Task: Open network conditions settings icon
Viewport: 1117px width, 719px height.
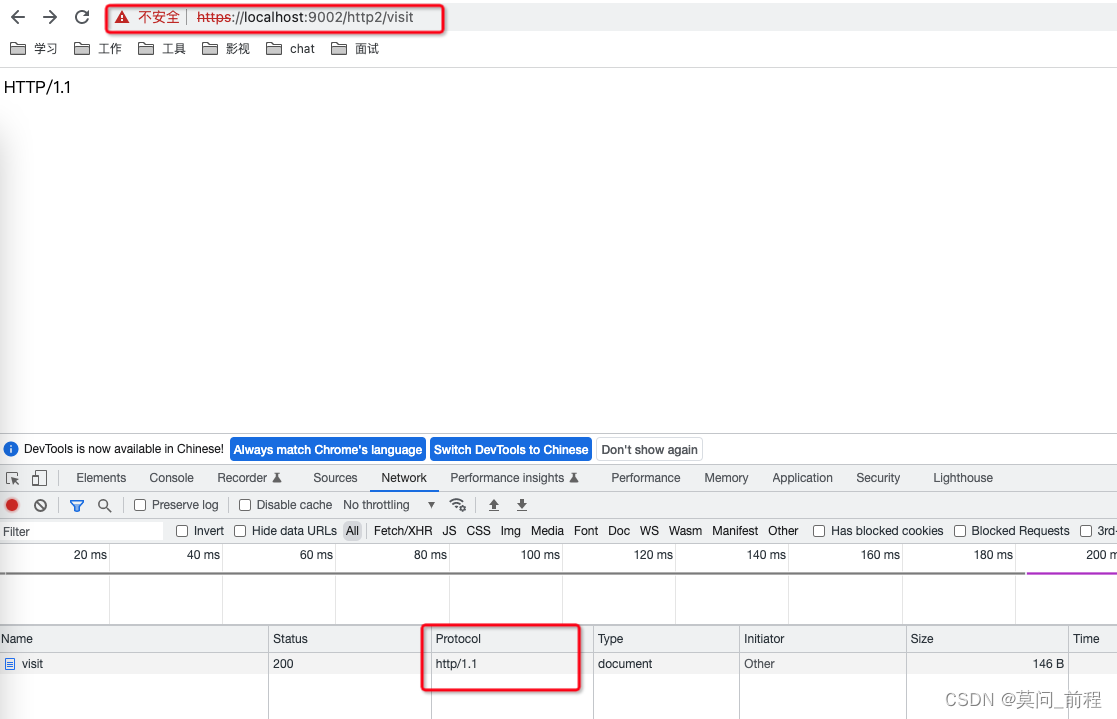Action: pyautogui.click(x=458, y=505)
